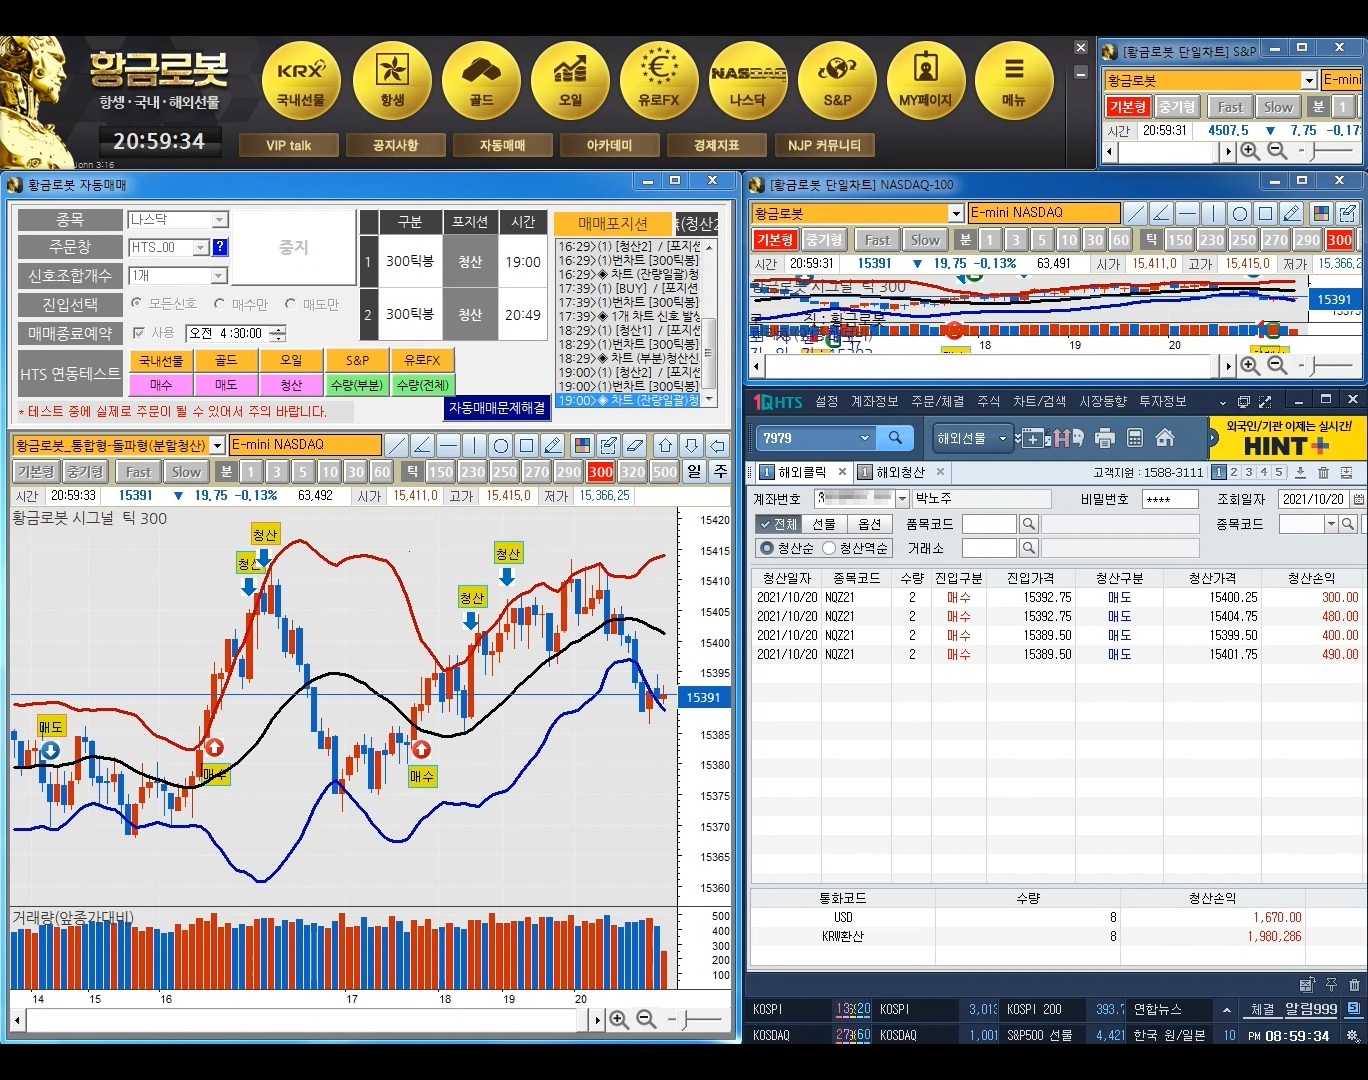The image size is (1368, 1080).
Task: Open calendar picker beside 조회일자 date
Action: (1358, 499)
